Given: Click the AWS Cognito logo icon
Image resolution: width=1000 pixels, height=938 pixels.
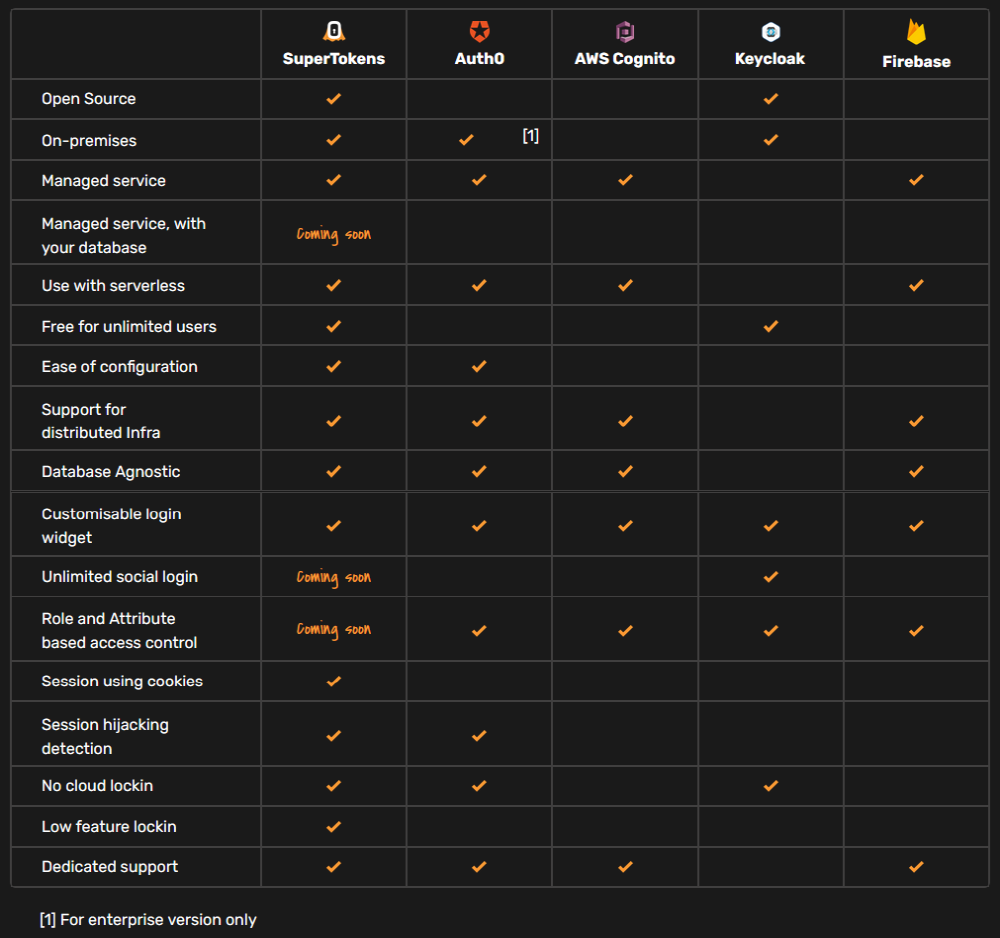Looking at the screenshot, I should coord(625,32).
